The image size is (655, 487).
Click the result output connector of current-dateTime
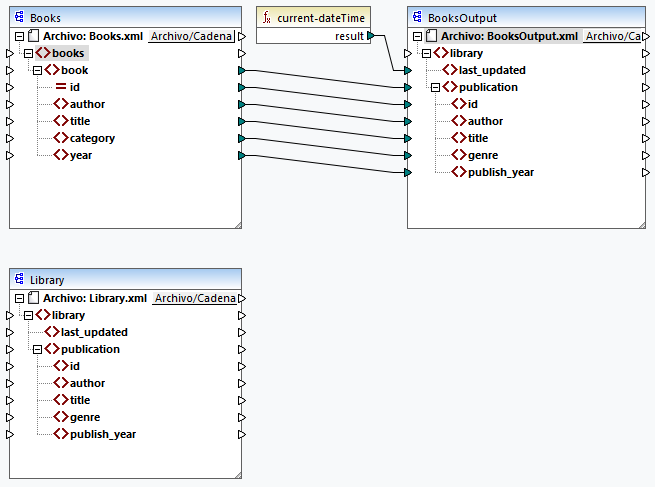point(371,36)
